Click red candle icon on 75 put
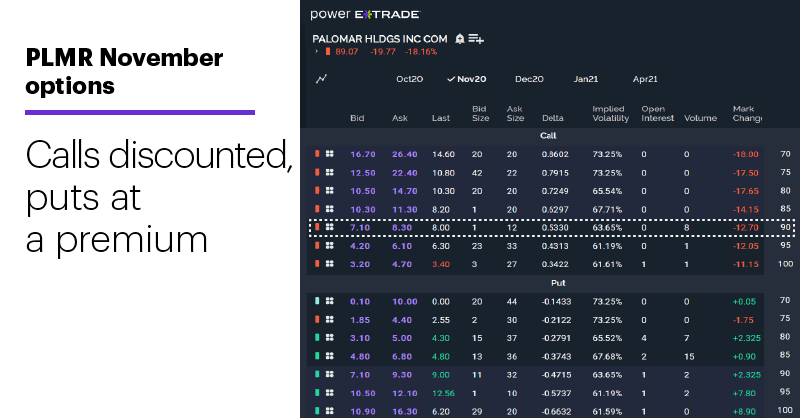This screenshot has width=800, height=418. 317,319
